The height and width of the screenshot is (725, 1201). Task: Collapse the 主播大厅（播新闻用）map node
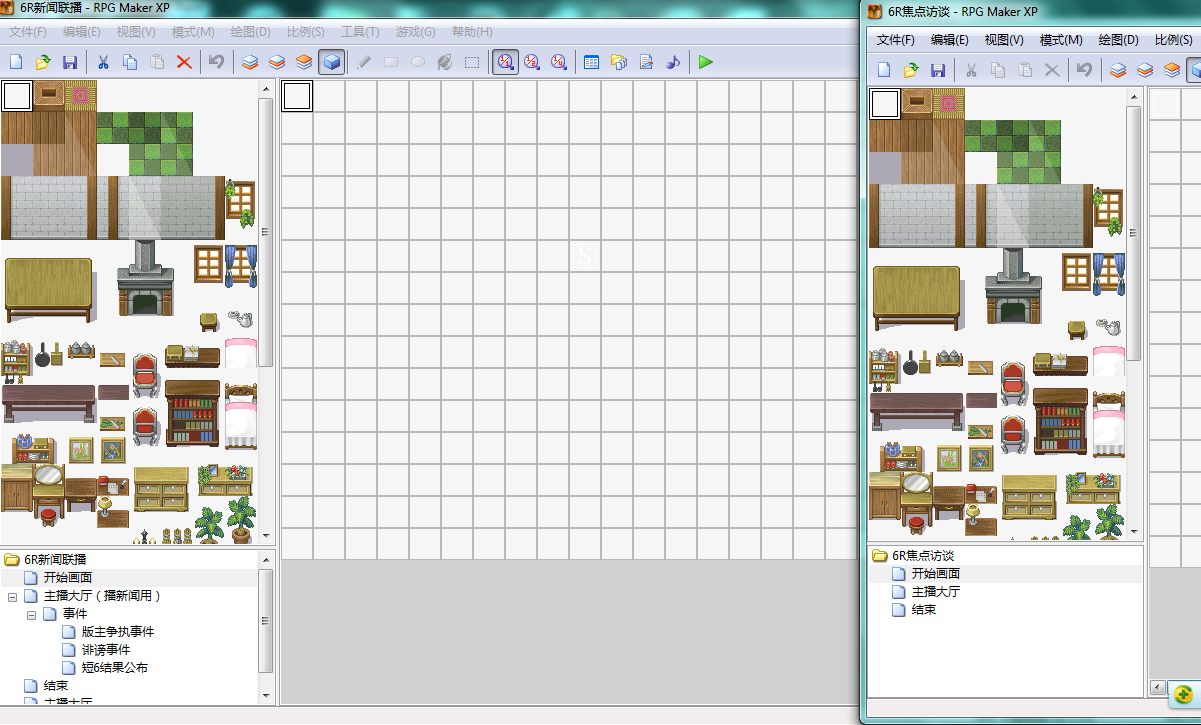pyautogui.click(x=13, y=596)
